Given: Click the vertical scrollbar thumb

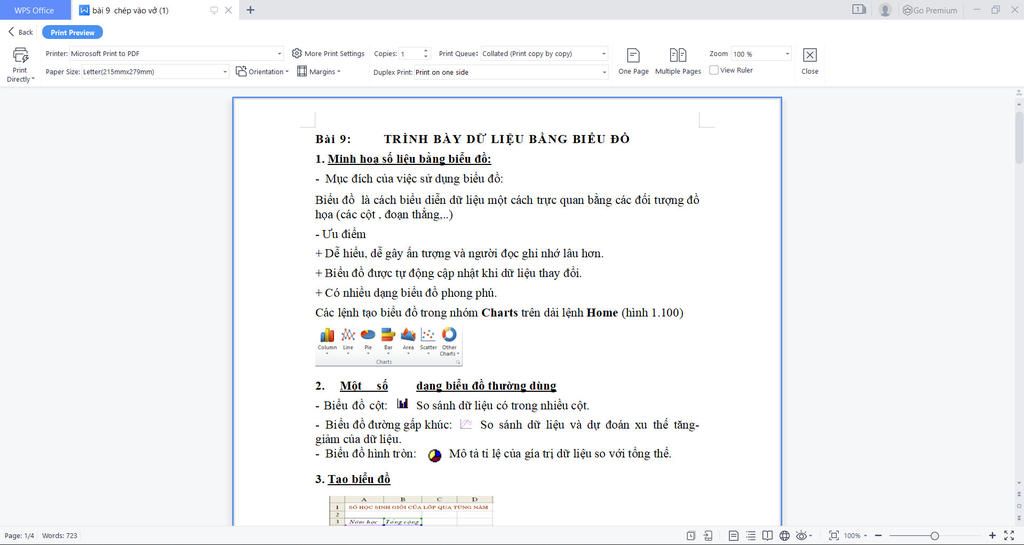Looking at the screenshot, I should 1019,137.
